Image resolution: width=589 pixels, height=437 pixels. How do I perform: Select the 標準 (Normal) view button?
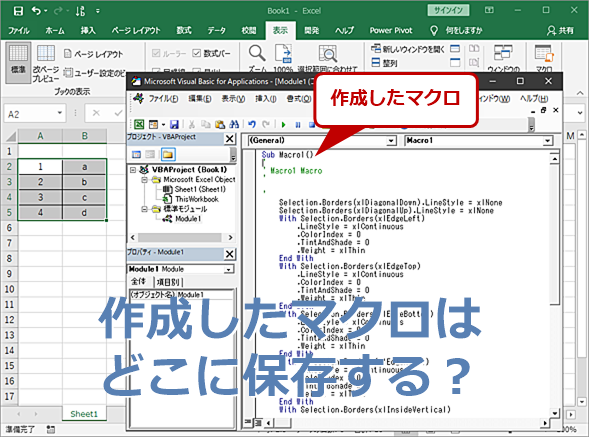pos(18,63)
